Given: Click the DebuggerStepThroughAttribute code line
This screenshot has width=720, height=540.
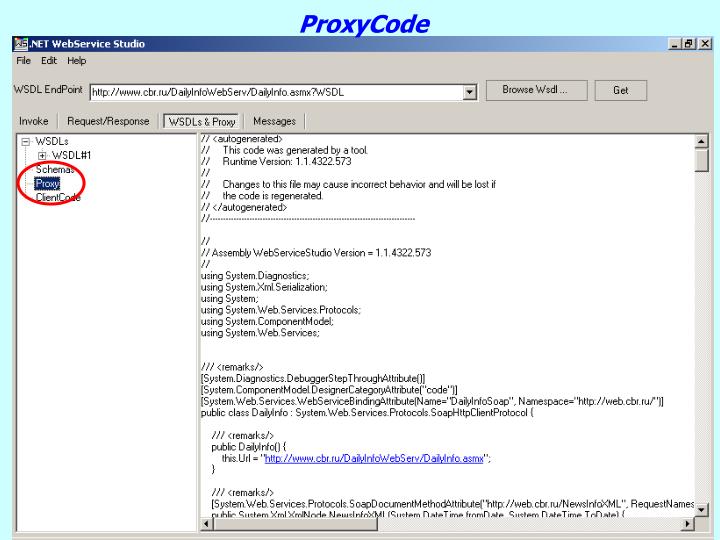Looking at the screenshot, I should (313, 378).
